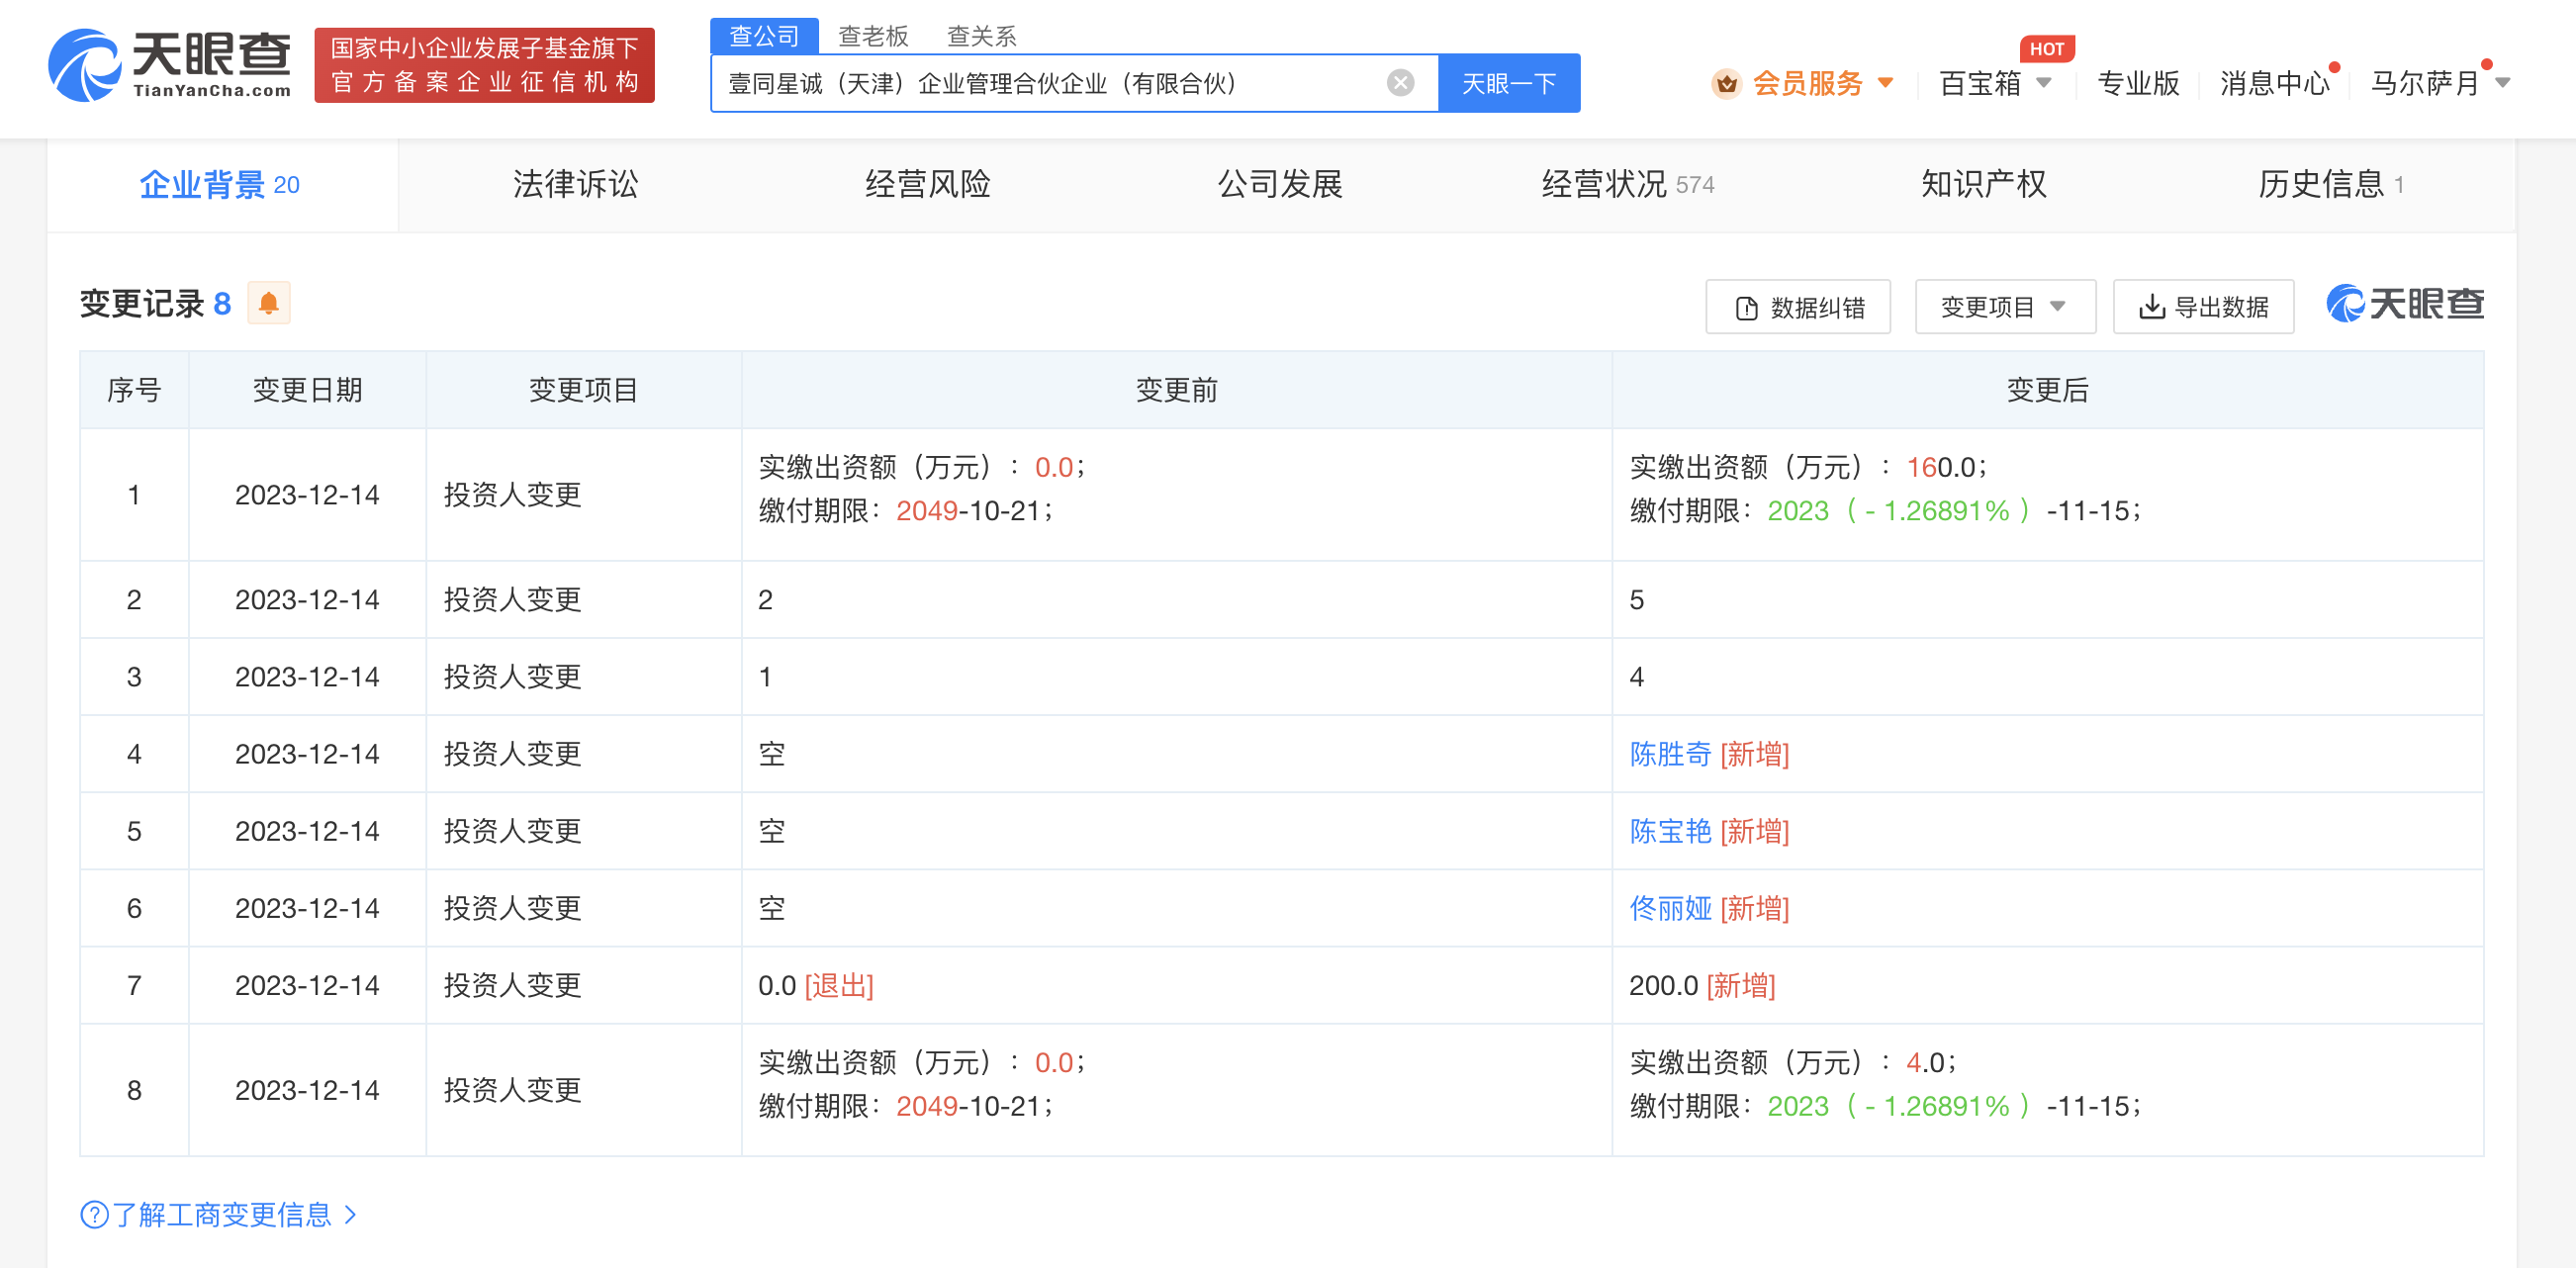Clear the search box text
Image resolution: width=2576 pixels, height=1268 pixels.
tap(1400, 83)
